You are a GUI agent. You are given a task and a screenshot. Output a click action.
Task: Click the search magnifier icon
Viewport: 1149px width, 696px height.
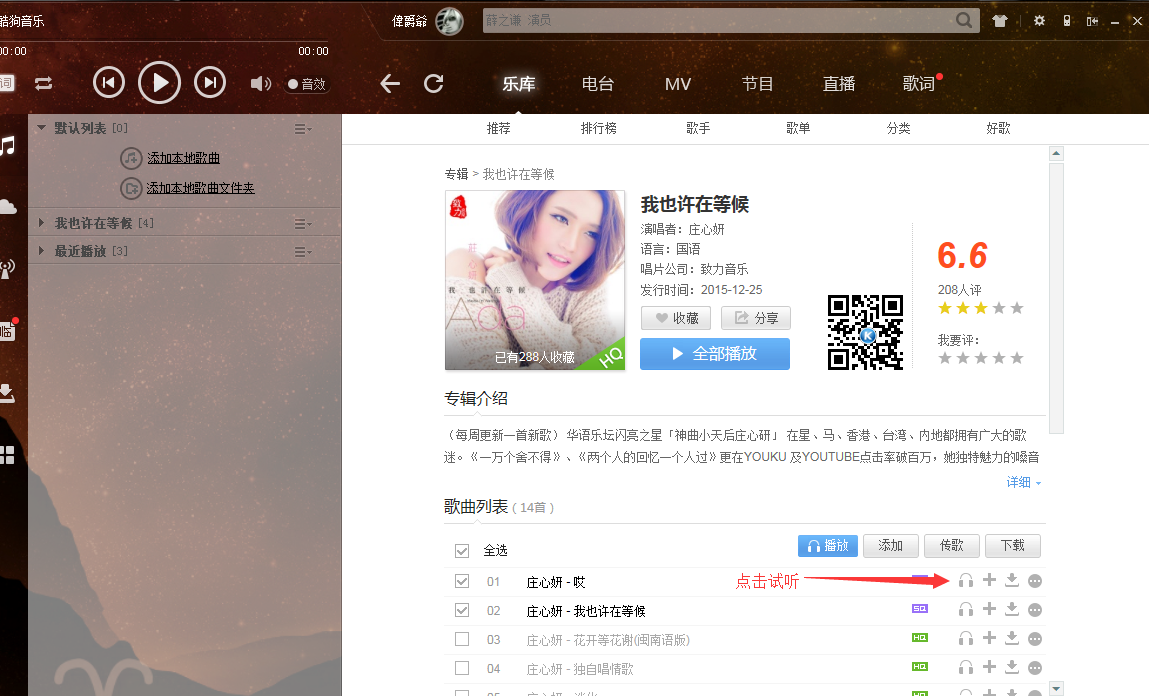964,21
